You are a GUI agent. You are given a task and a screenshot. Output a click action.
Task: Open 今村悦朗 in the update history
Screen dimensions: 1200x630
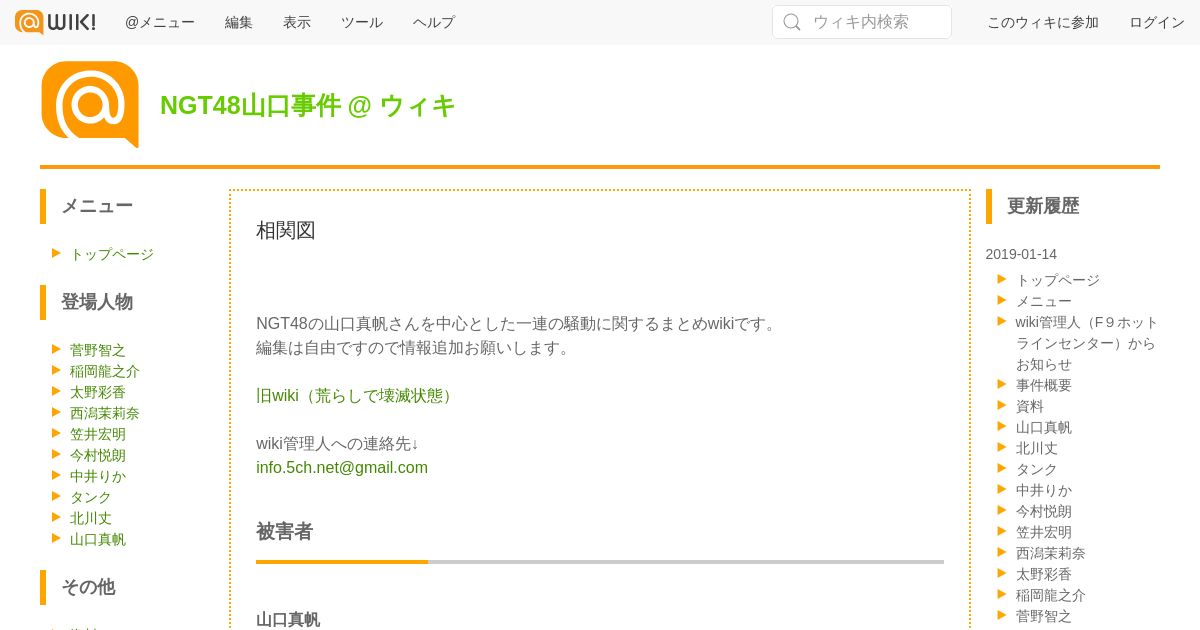1044,511
